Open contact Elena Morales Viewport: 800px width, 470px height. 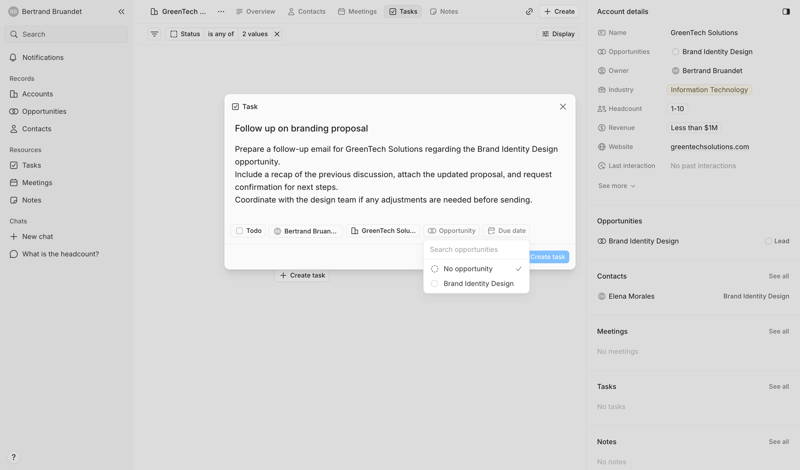626,296
